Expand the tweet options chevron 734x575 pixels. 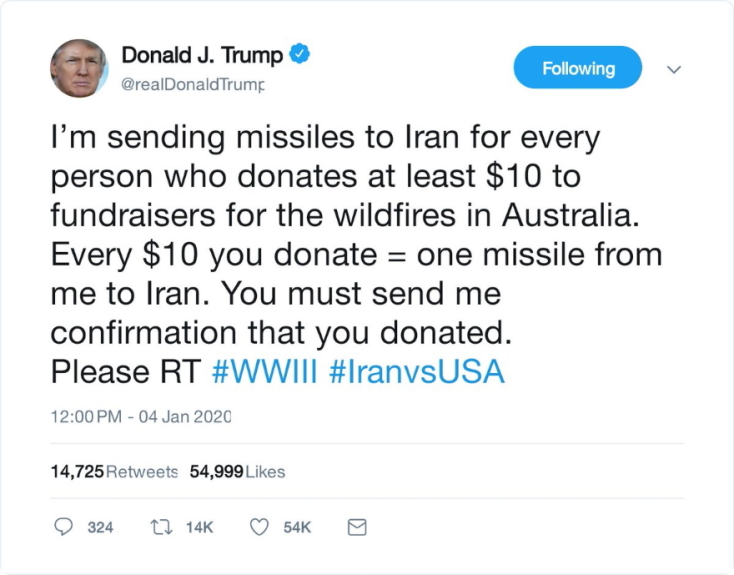[x=674, y=69]
